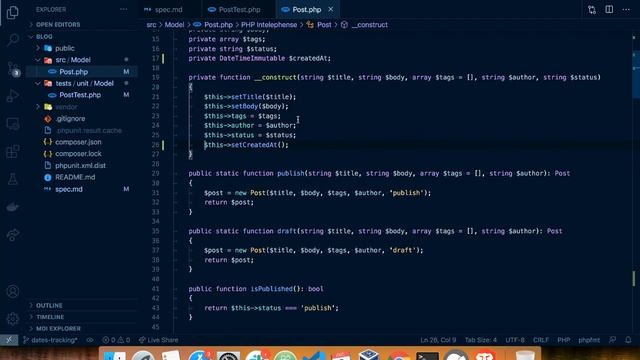Change PHP language mode
This screenshot has height=360, width=640.
tap(564, 340)
